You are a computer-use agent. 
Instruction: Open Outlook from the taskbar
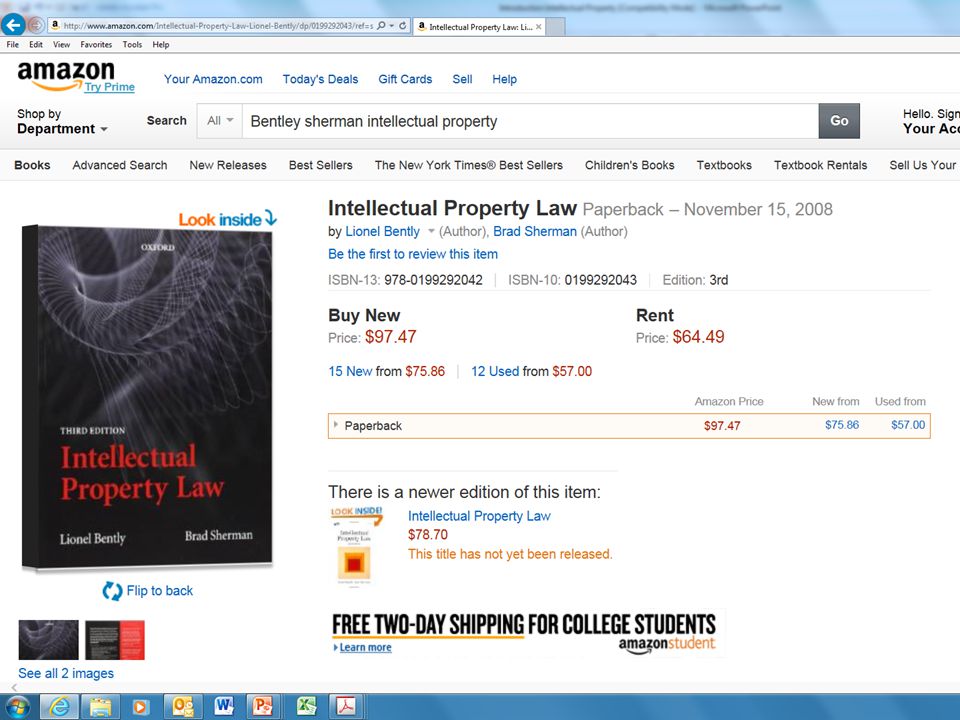click(x=182, y=707)
